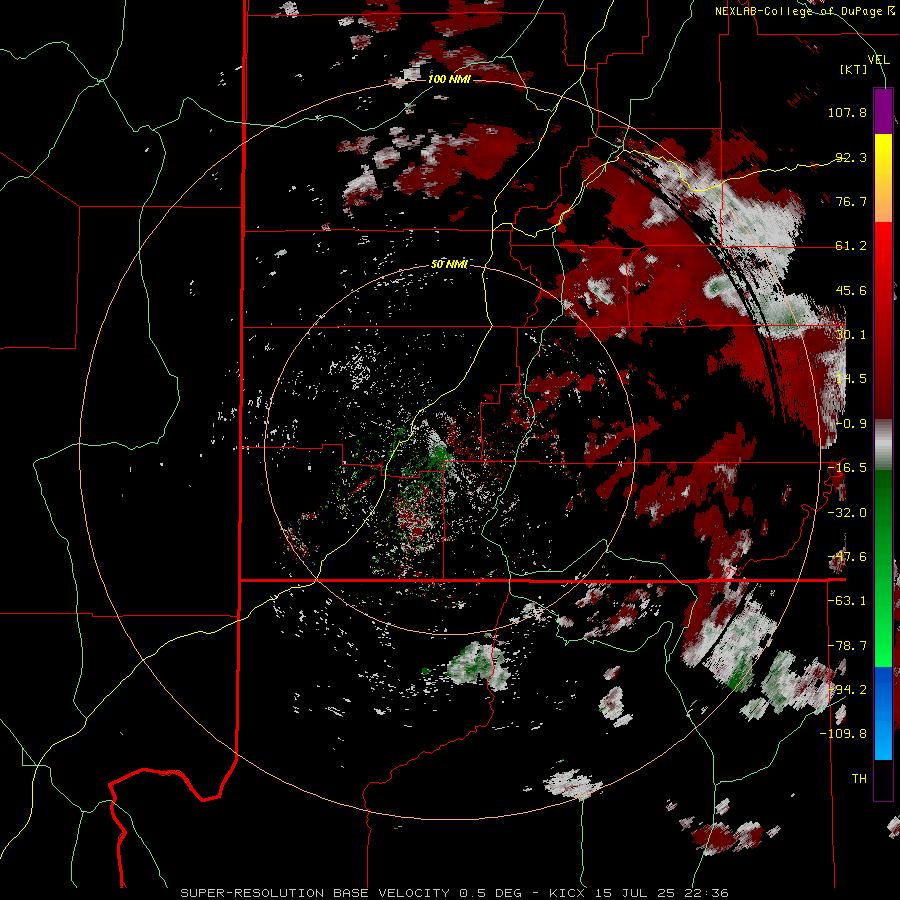Click the 100 NMI range ring label
This screenshot has width=900, height=900.
pos(449,79)
